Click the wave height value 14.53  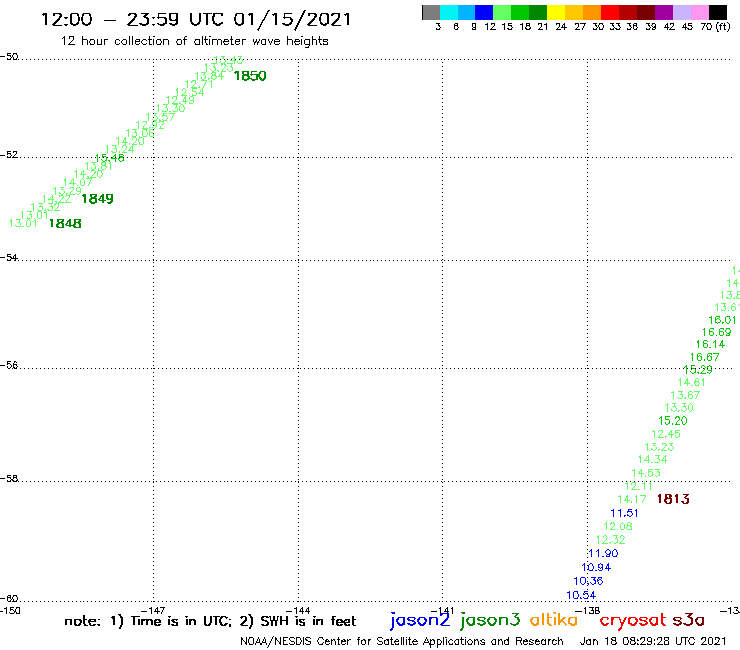(646, 473)
